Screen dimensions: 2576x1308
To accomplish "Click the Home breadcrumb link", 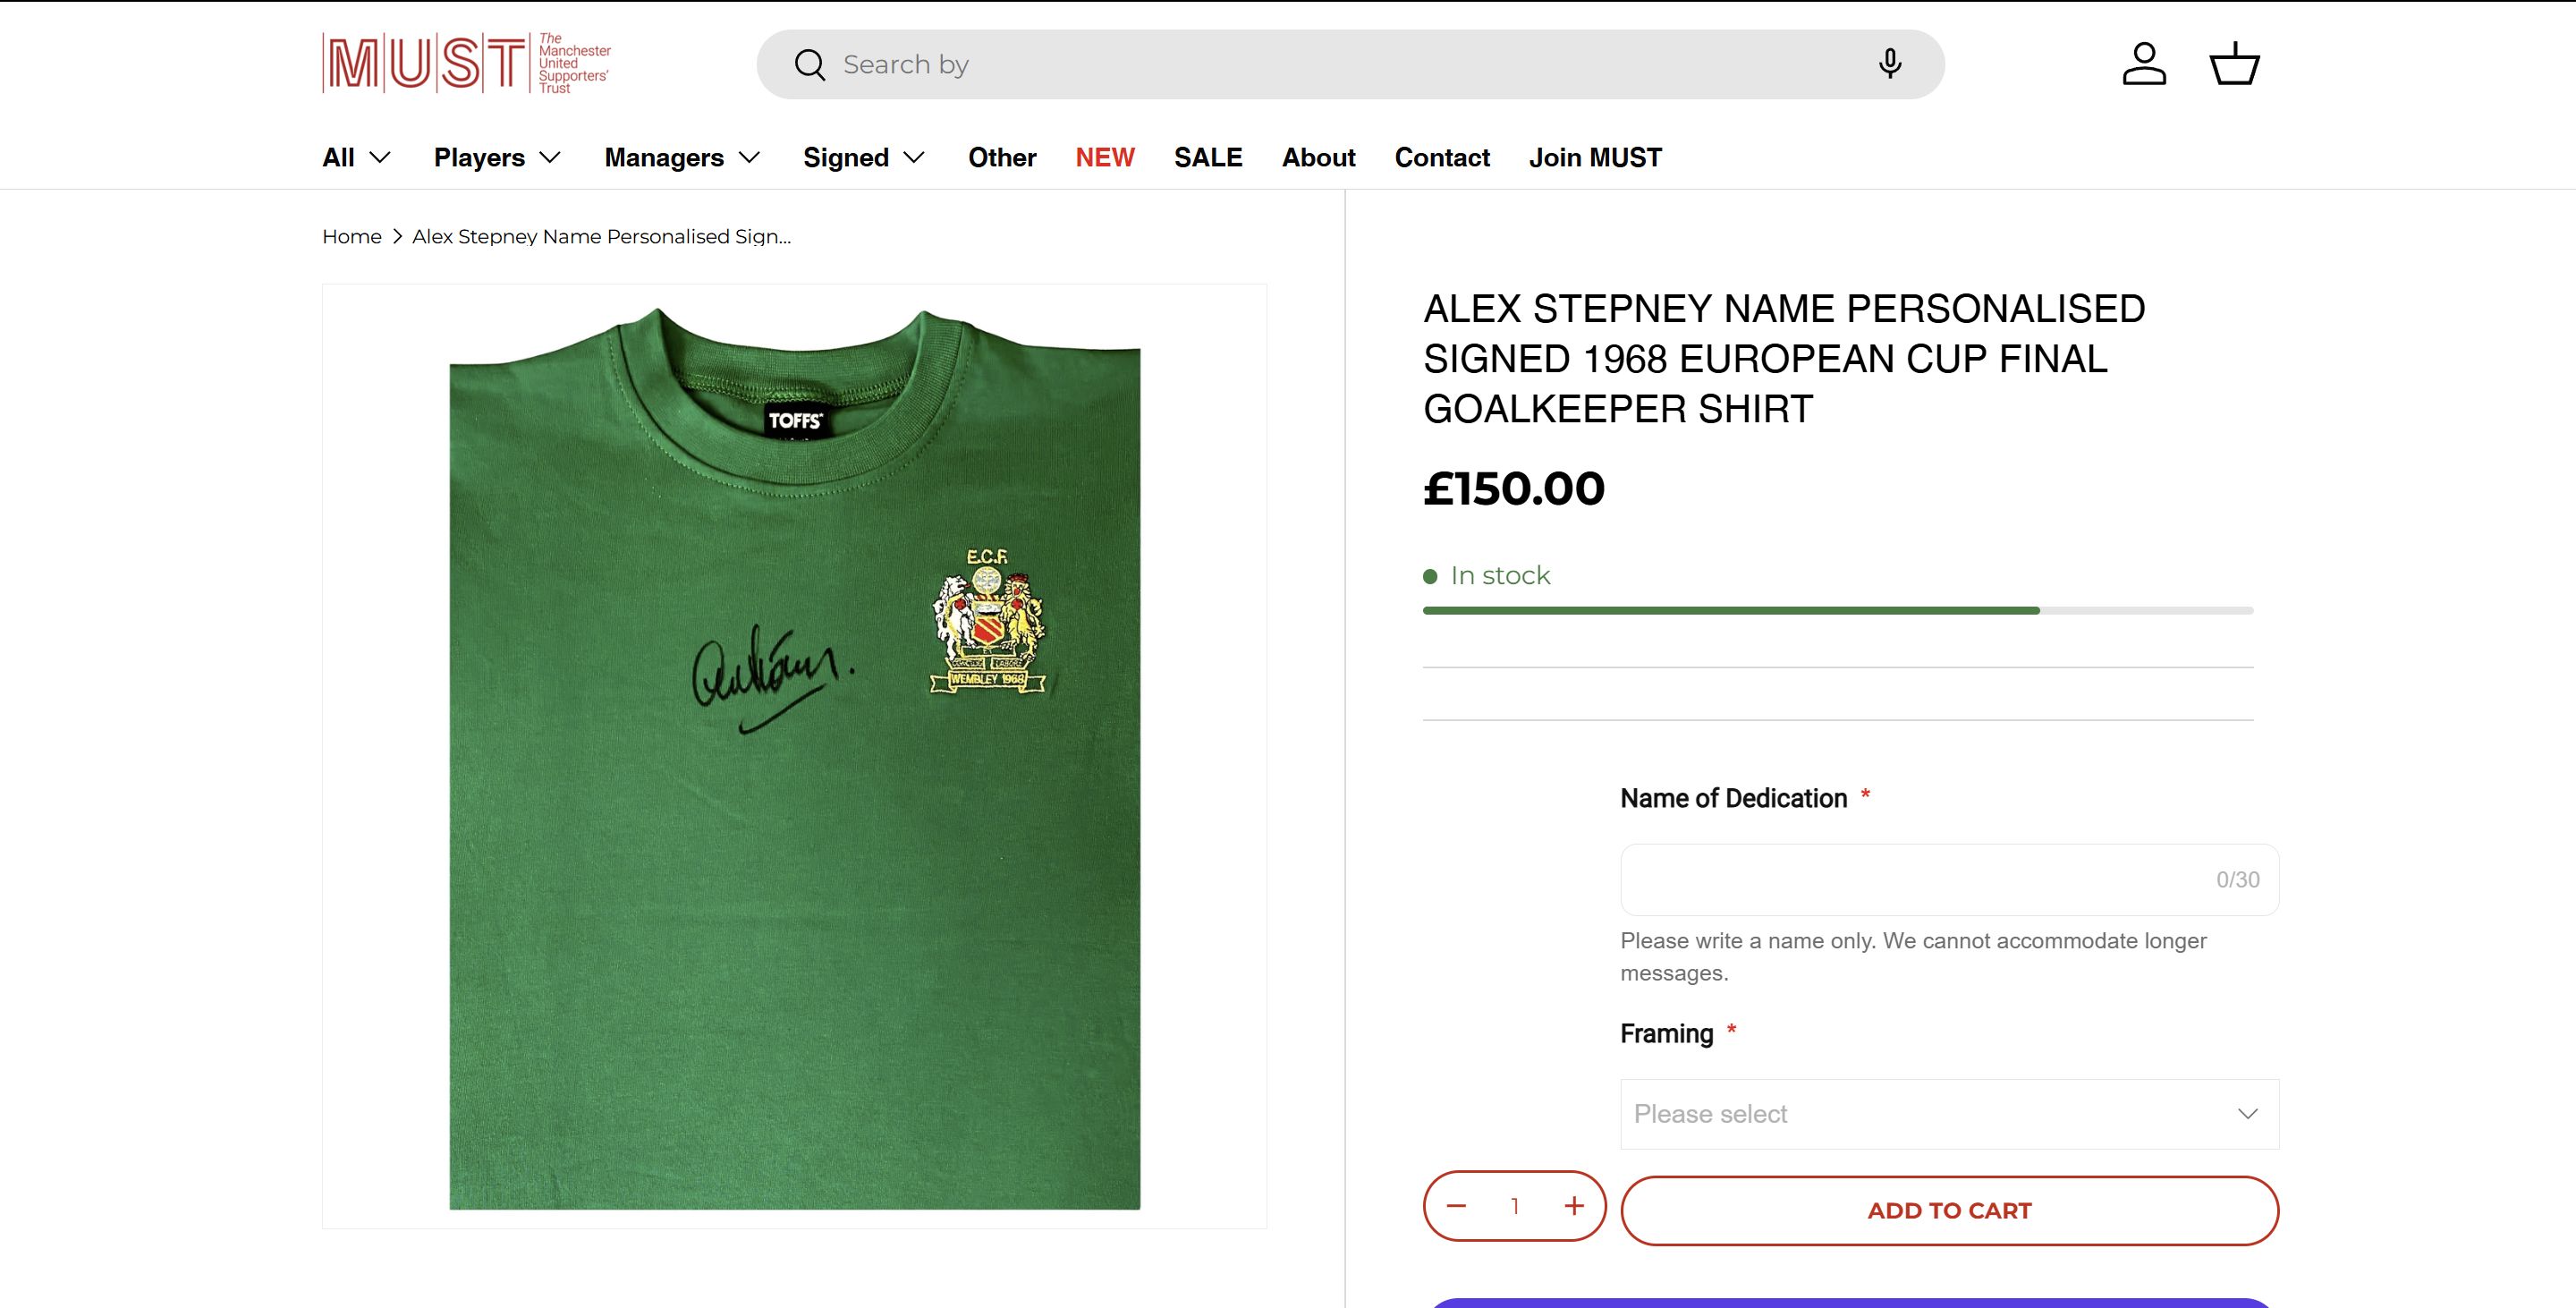I will [352, 237].
